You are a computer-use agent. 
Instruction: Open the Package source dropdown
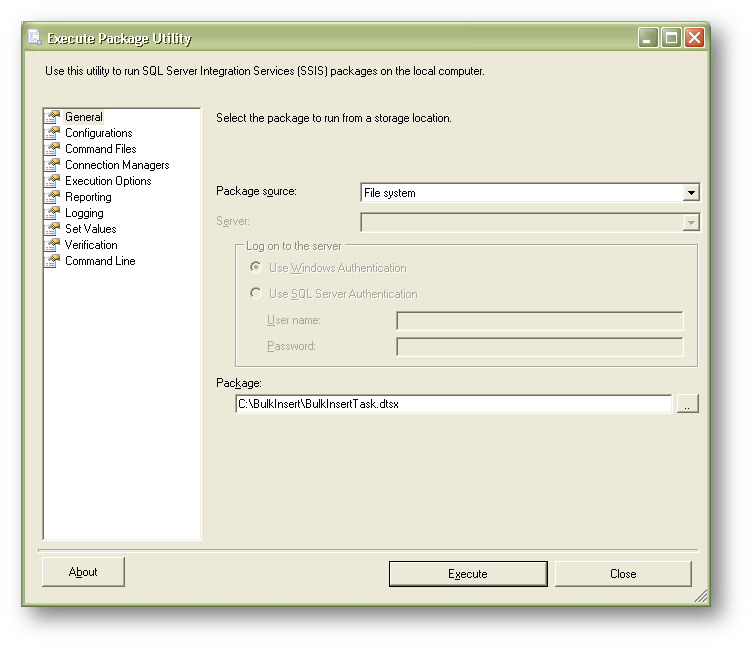coord(690,193)
